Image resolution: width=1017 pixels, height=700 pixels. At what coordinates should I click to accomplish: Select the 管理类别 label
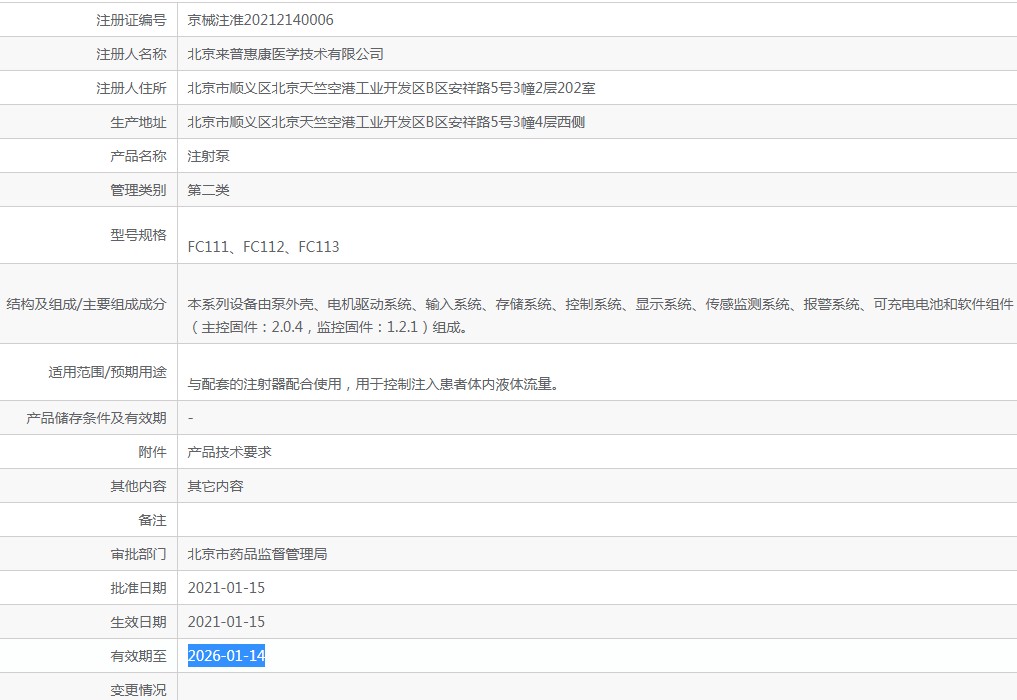pyautogui.click(x=138, y=190)
